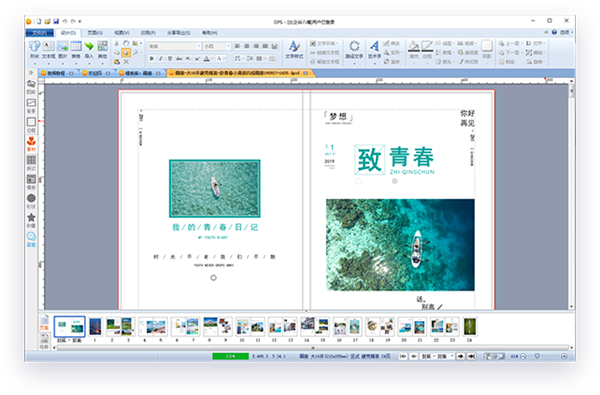Toggle italic formatting

[x=161, y=59]
